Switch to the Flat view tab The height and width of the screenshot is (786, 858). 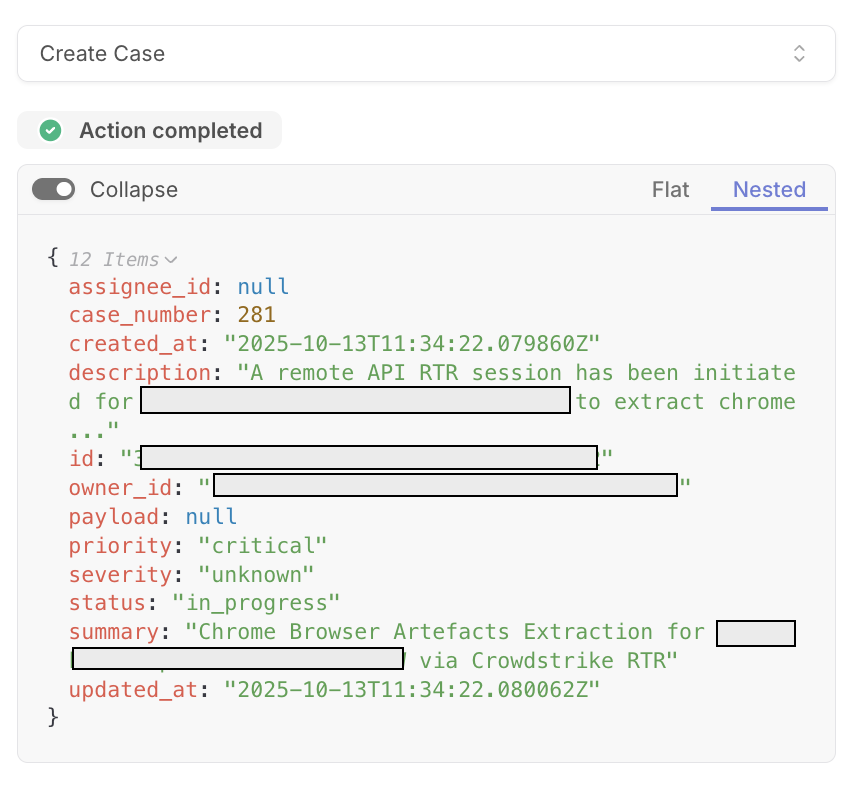670,190
